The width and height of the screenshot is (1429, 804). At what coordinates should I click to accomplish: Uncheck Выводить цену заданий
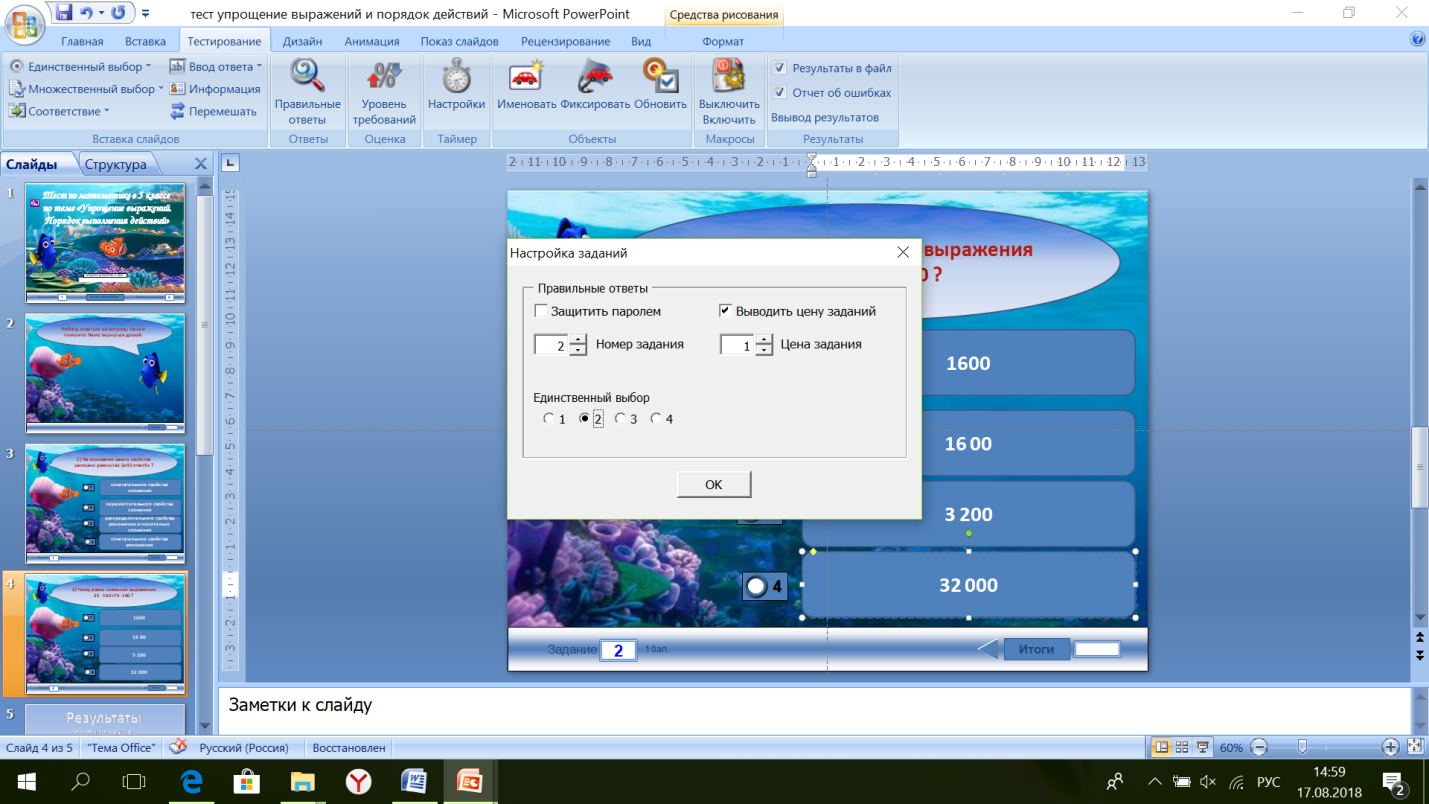click(x=726, y=311)
